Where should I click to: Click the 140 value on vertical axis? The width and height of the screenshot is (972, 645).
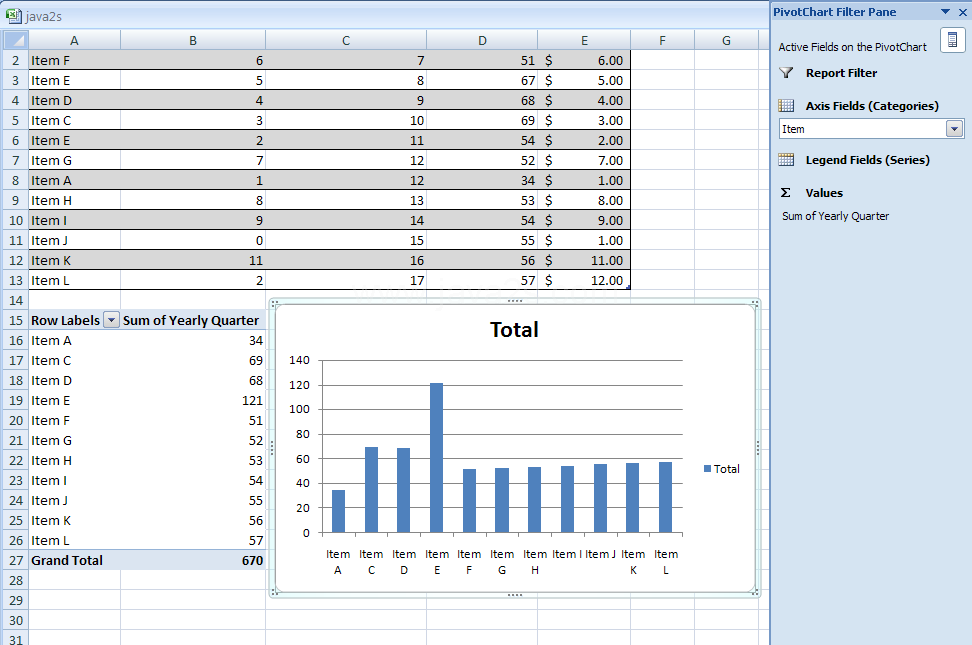click(299, 360)
